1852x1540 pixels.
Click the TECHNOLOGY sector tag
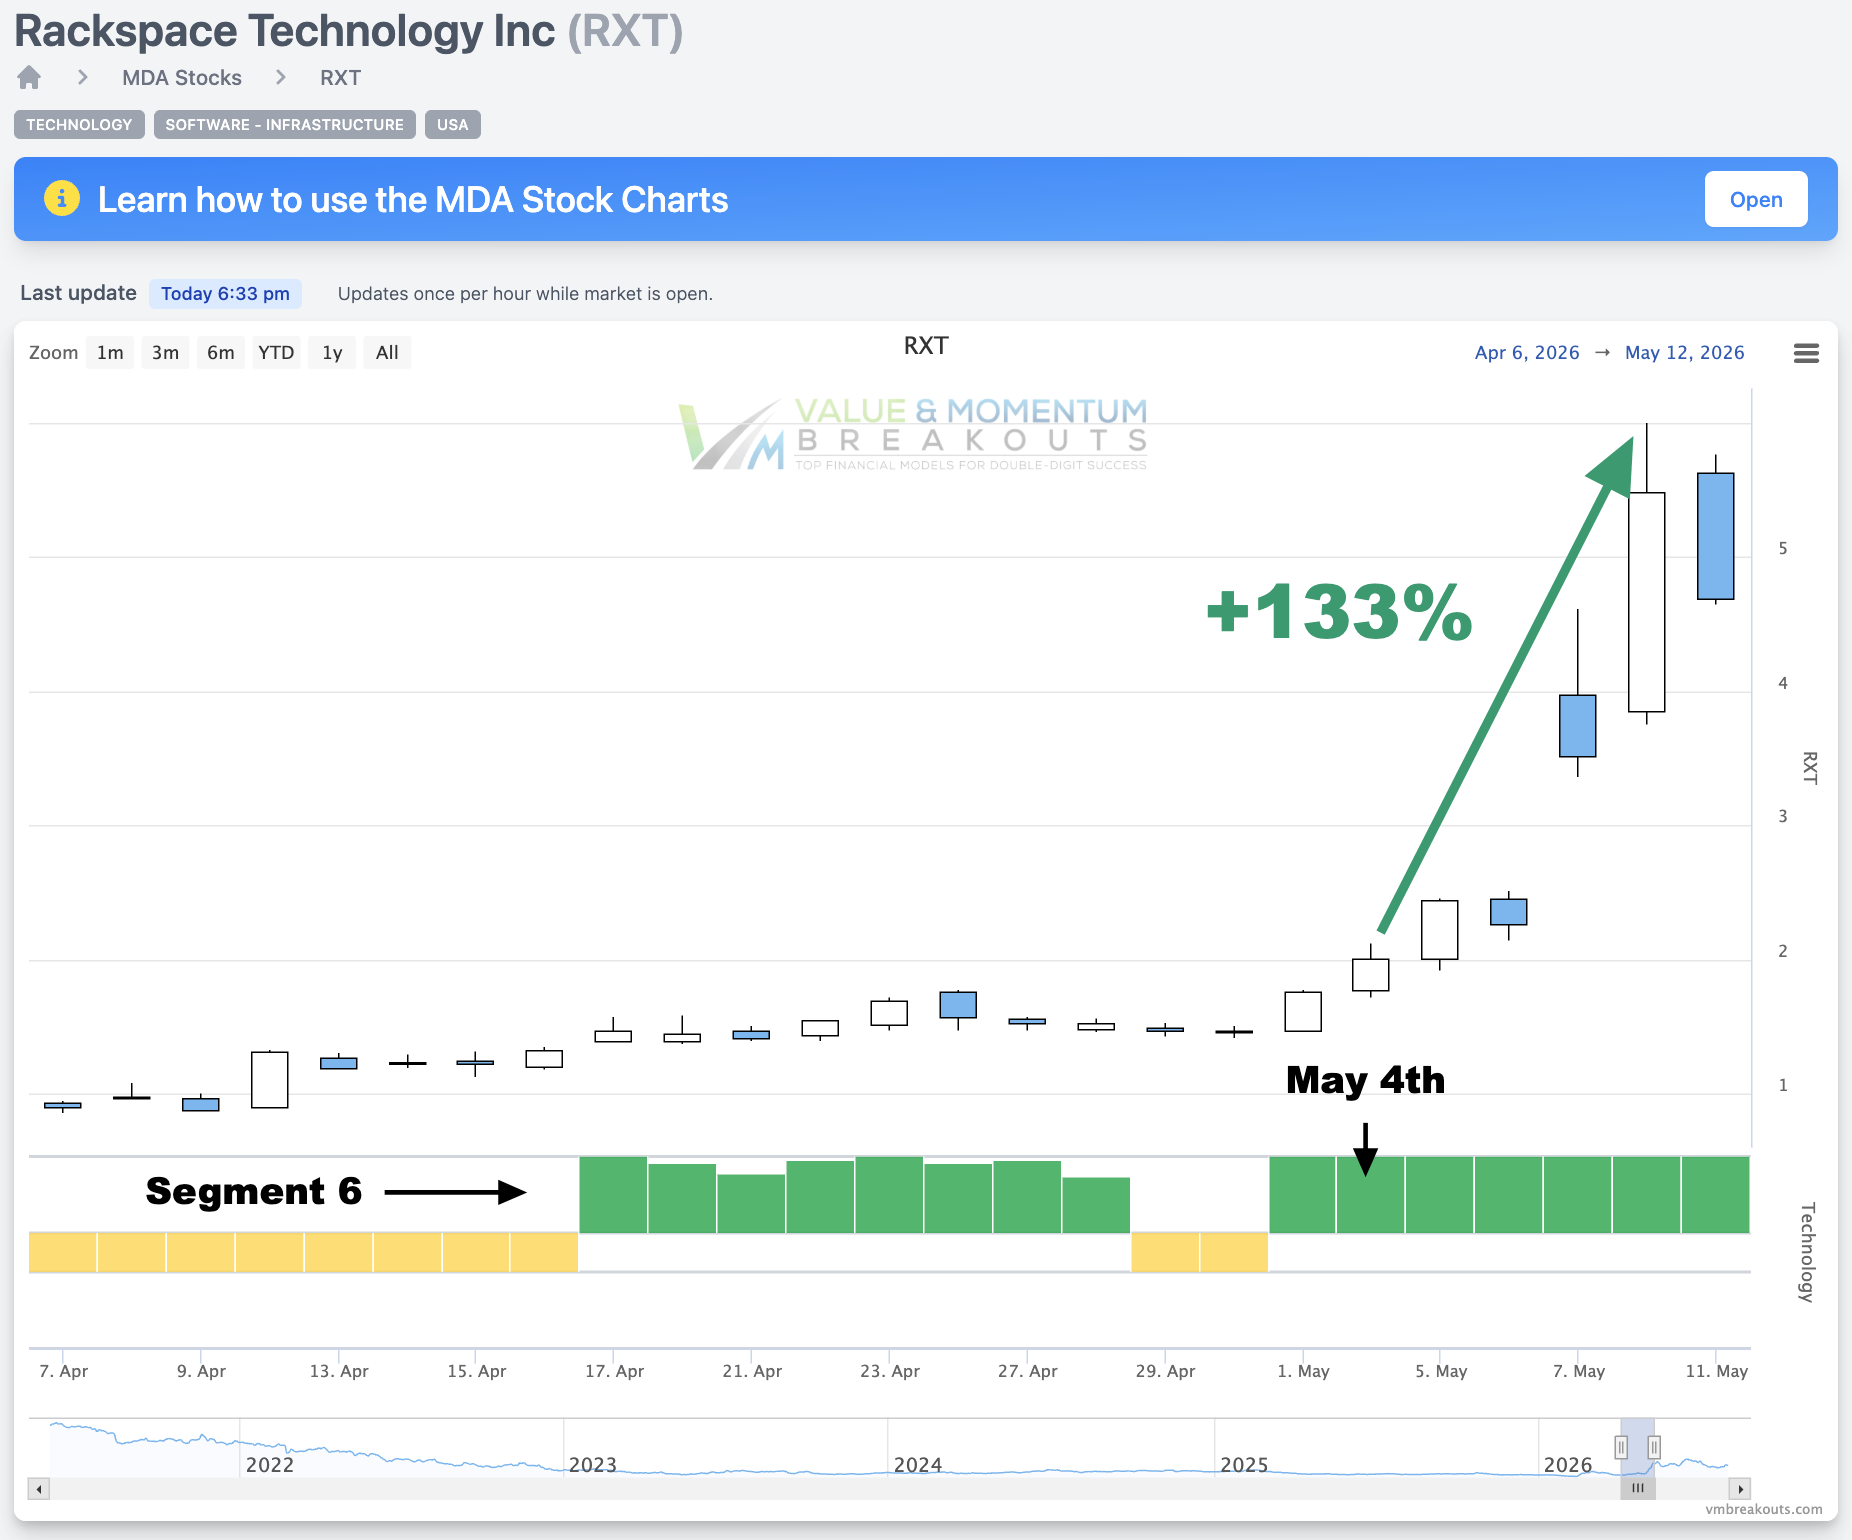(x=79, y=124)
